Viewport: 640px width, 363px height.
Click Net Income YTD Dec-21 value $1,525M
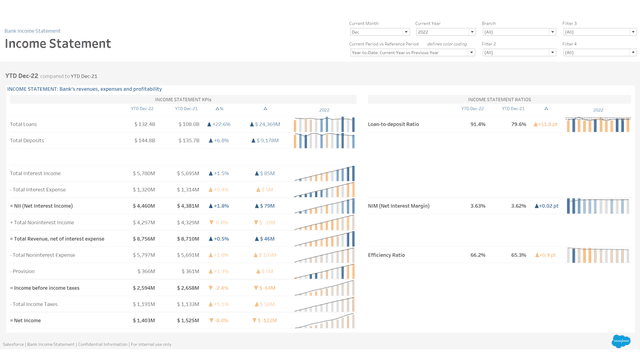(188, 321)
